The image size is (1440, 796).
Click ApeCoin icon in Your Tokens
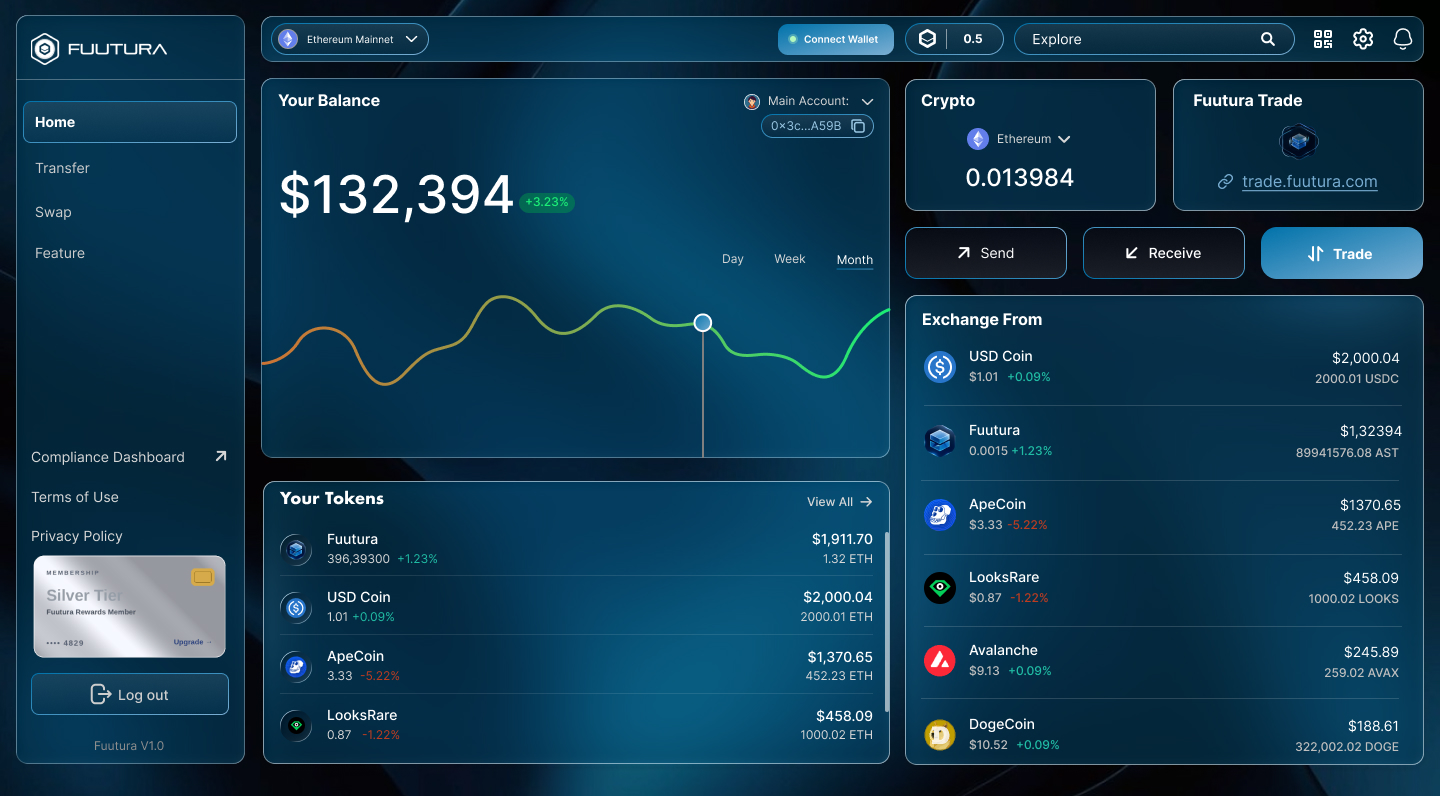coord(296,666)
